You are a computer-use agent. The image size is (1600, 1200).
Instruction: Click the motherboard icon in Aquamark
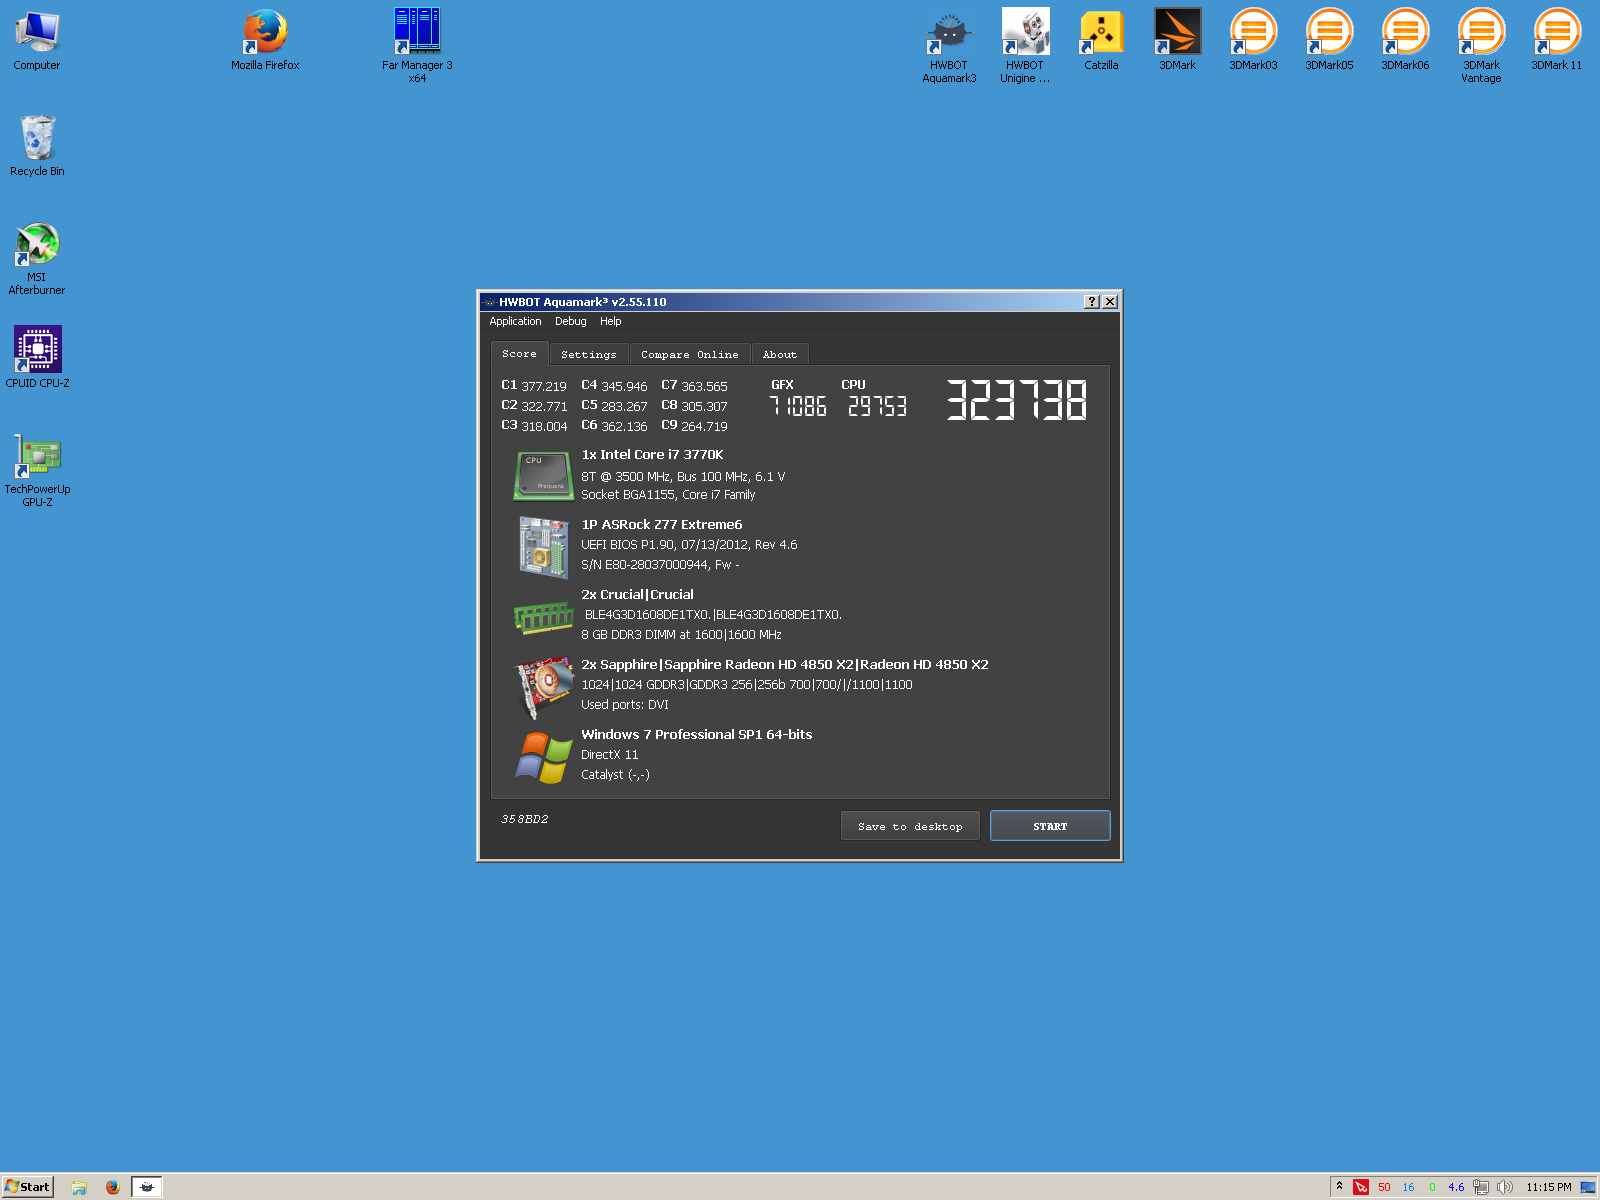[543, 547]
